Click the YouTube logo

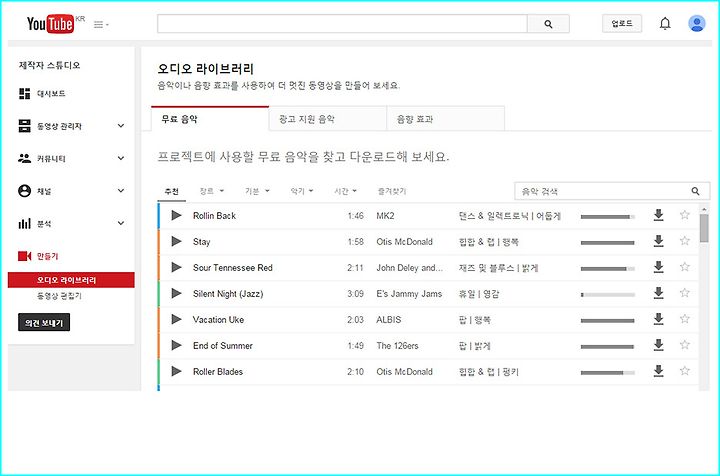(51, 23)
